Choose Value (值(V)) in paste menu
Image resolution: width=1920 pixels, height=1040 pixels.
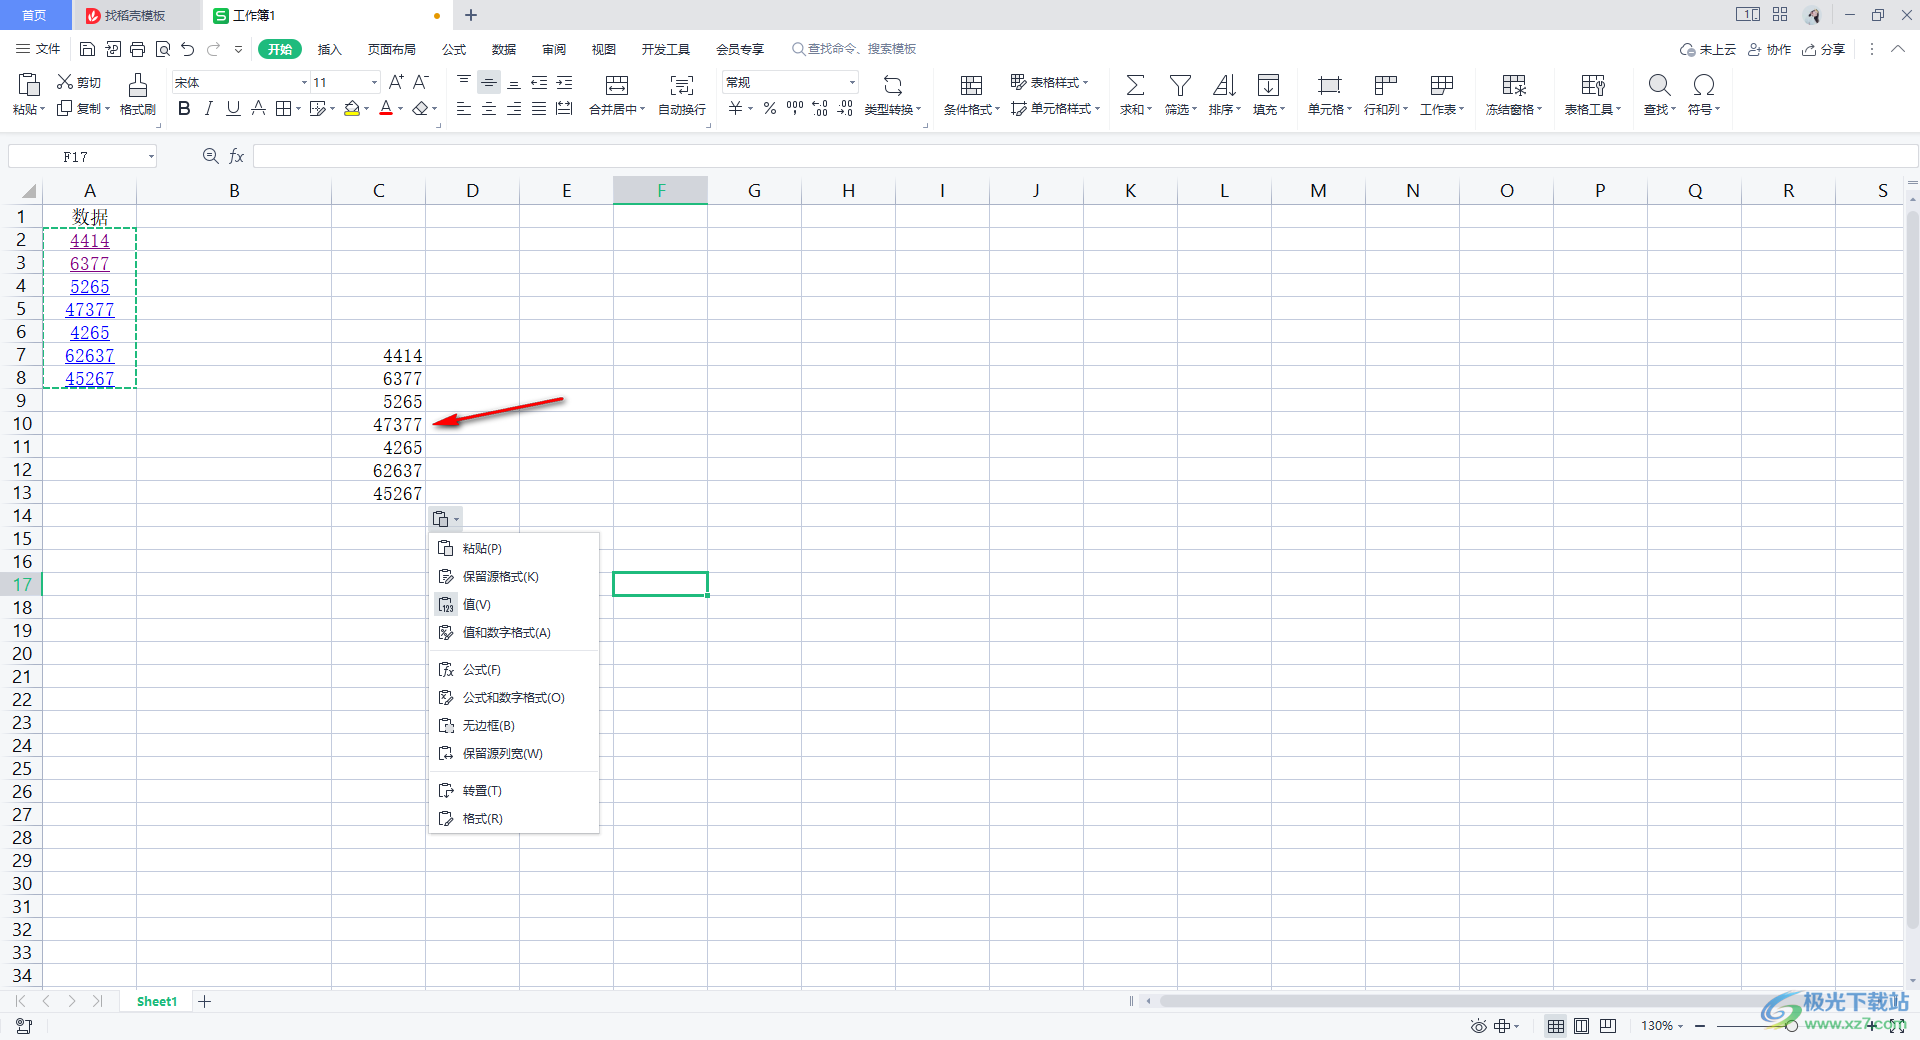[514, 605]
